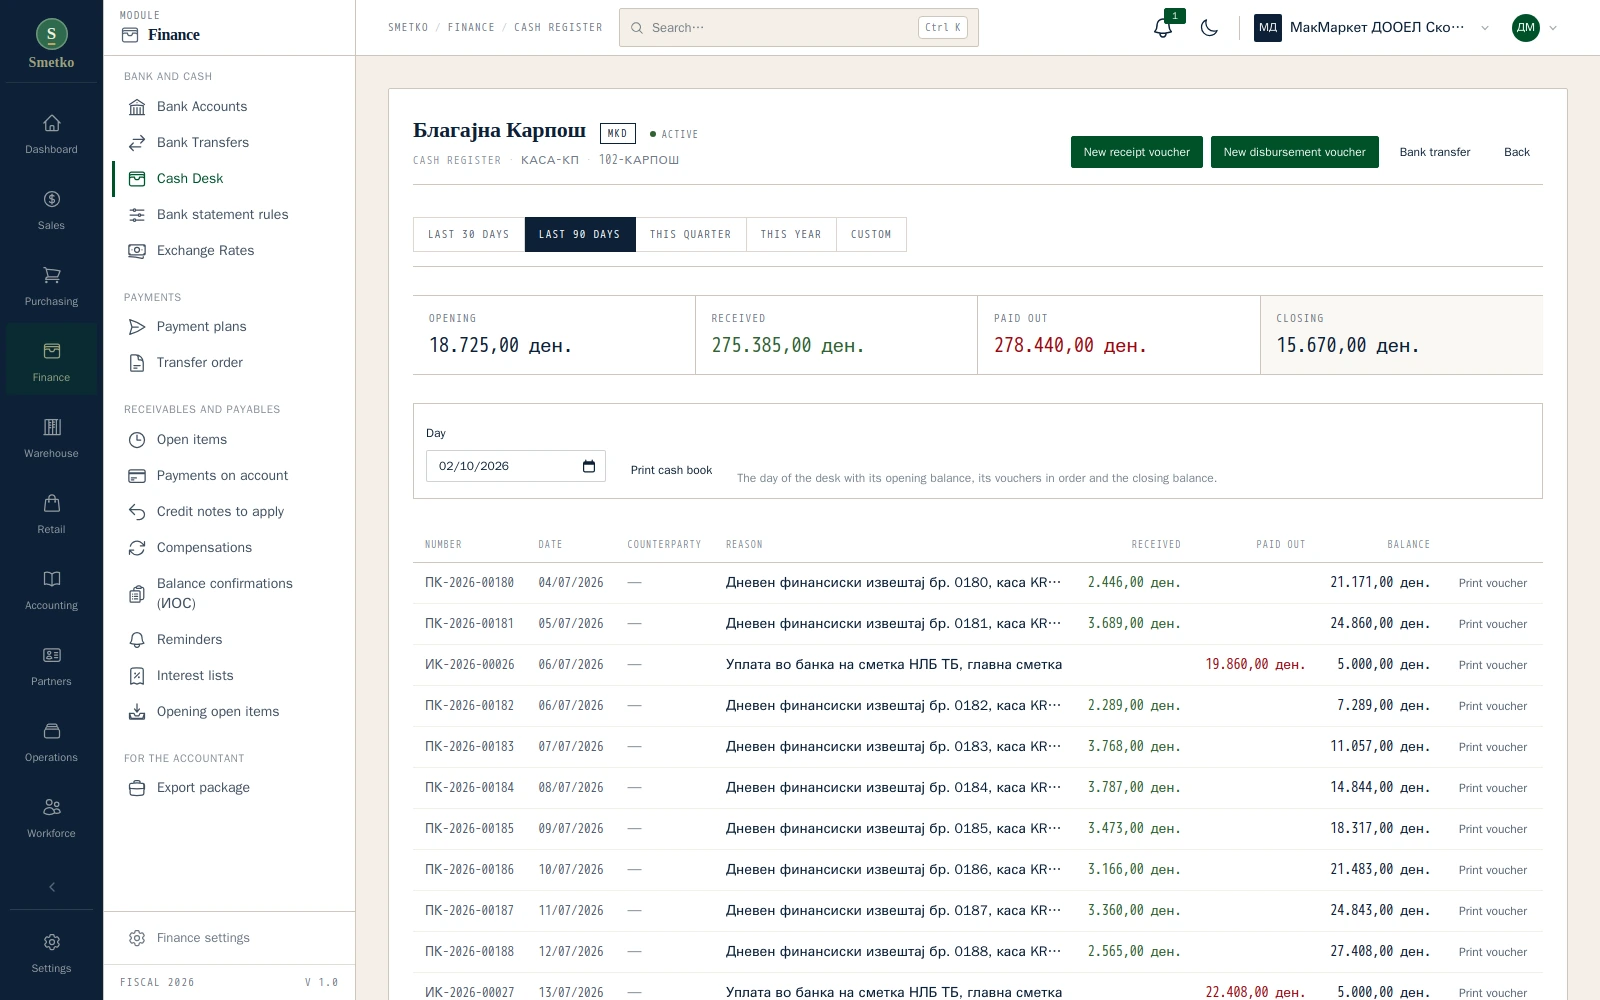Open Warehouse module icon
The width and height of the screenshot is (1600, 1000).
(51, 427)
